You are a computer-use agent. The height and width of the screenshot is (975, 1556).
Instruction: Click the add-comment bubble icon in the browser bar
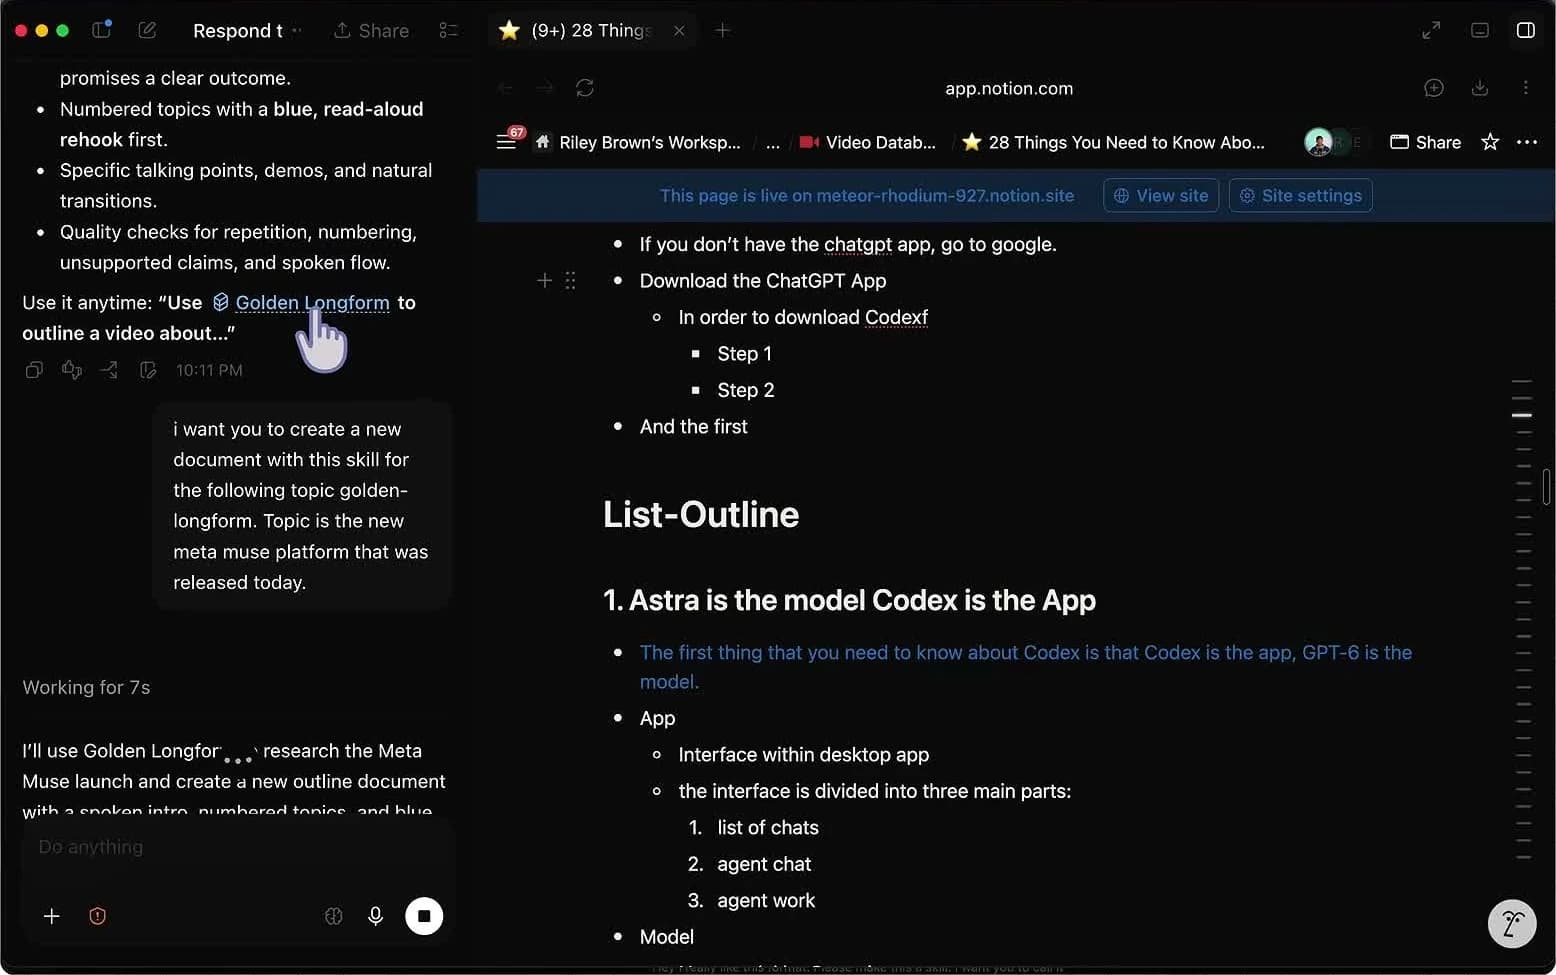(x=1434, y=88)
